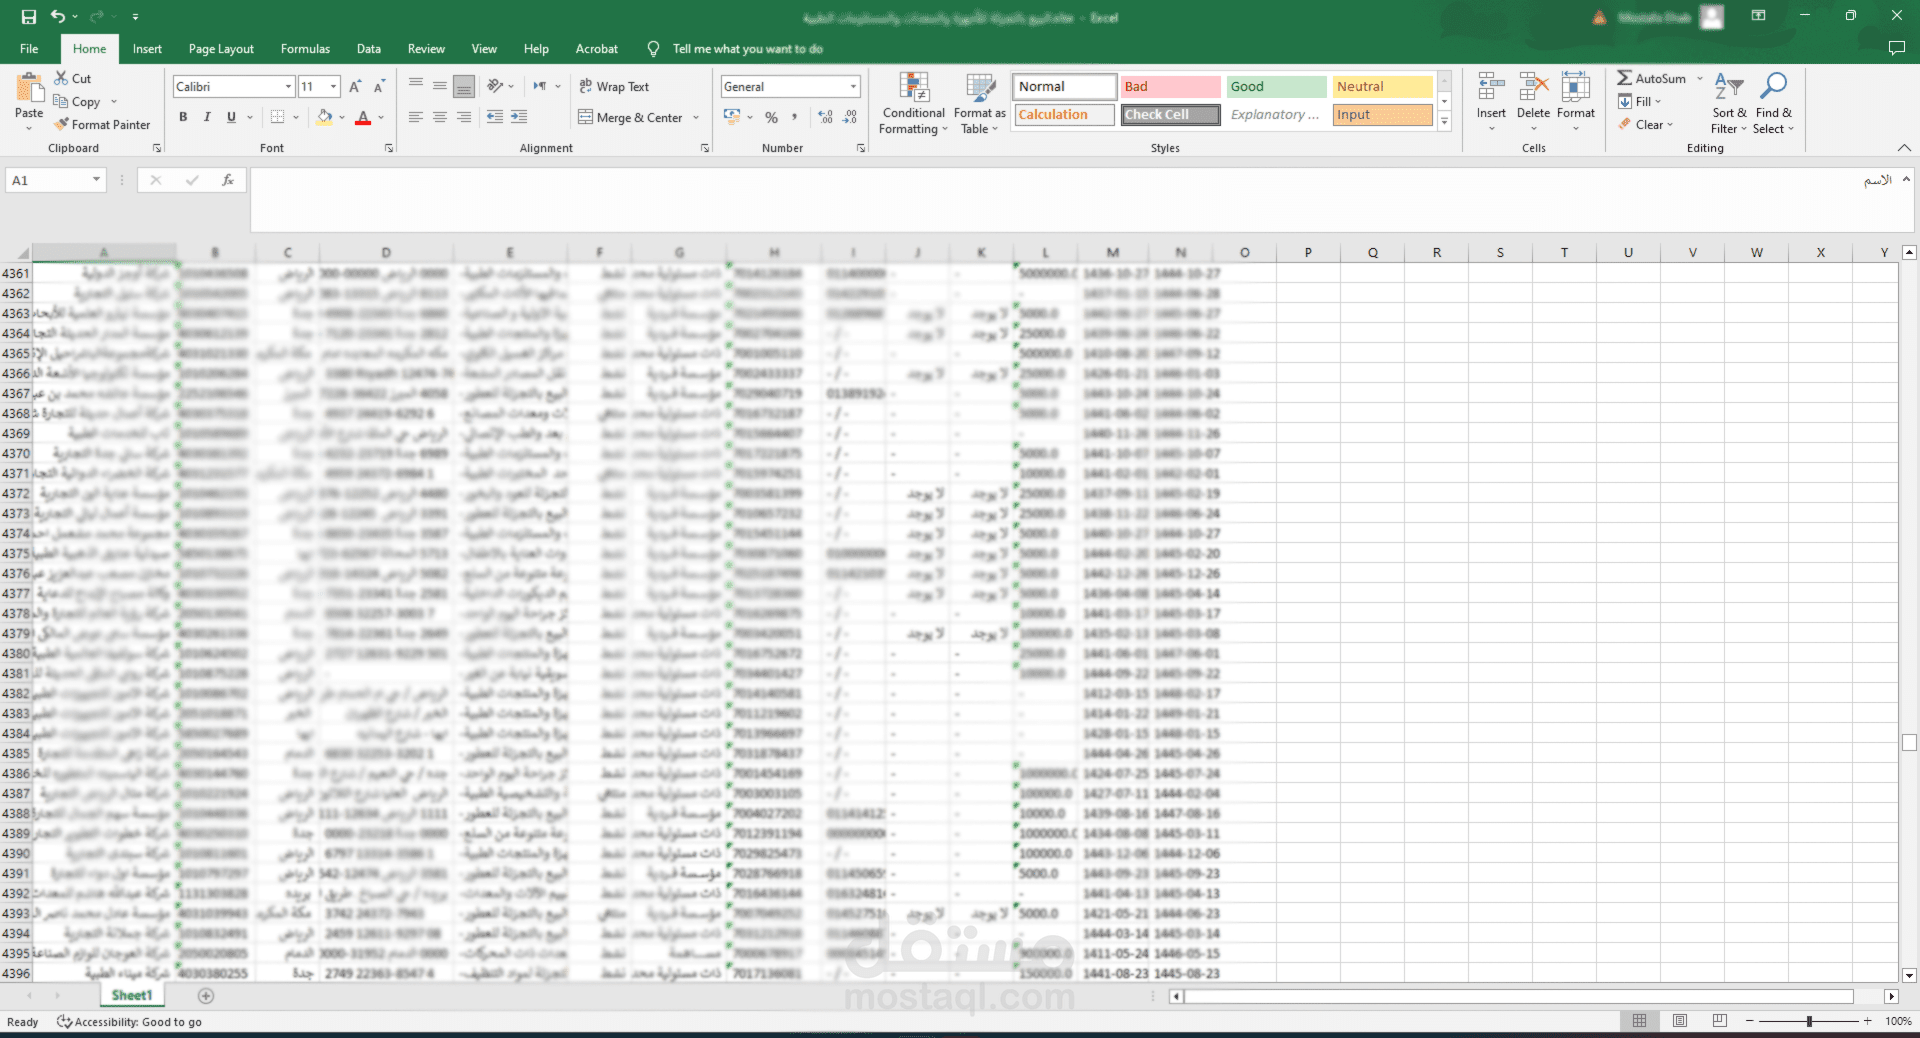This screenshot has height=1038, width=1920.
Task: Click the Cut scissors command
Action: 72,78
